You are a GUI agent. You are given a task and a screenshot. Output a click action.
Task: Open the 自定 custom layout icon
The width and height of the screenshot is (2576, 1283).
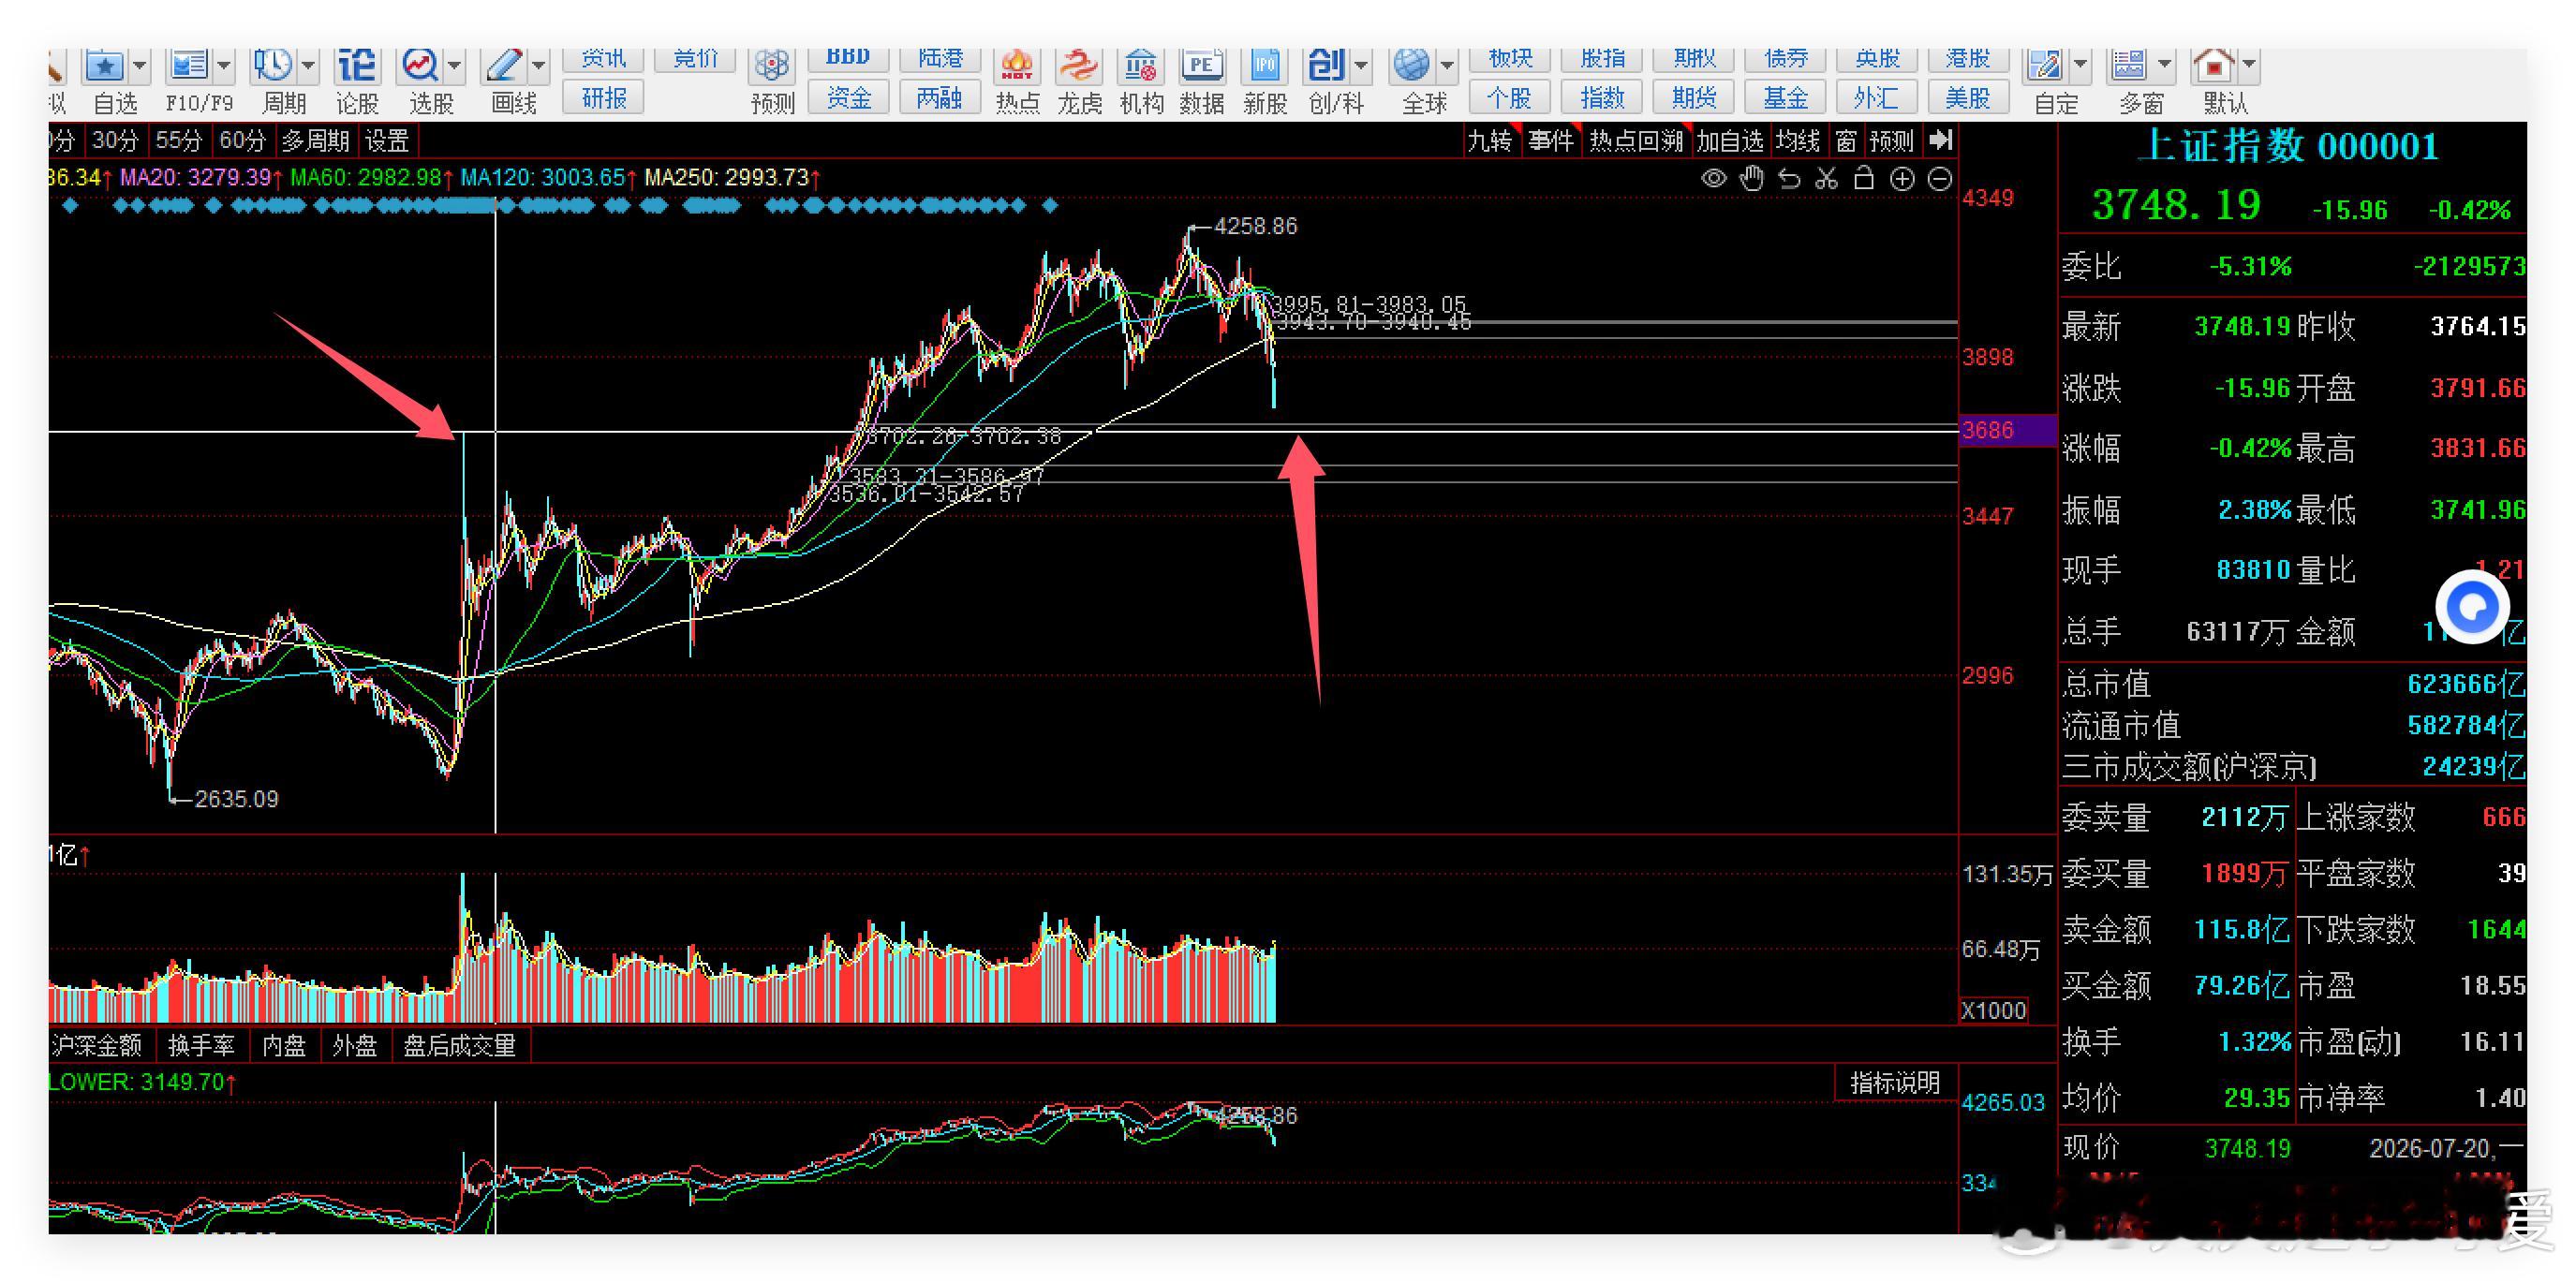tap(2045, 67)
